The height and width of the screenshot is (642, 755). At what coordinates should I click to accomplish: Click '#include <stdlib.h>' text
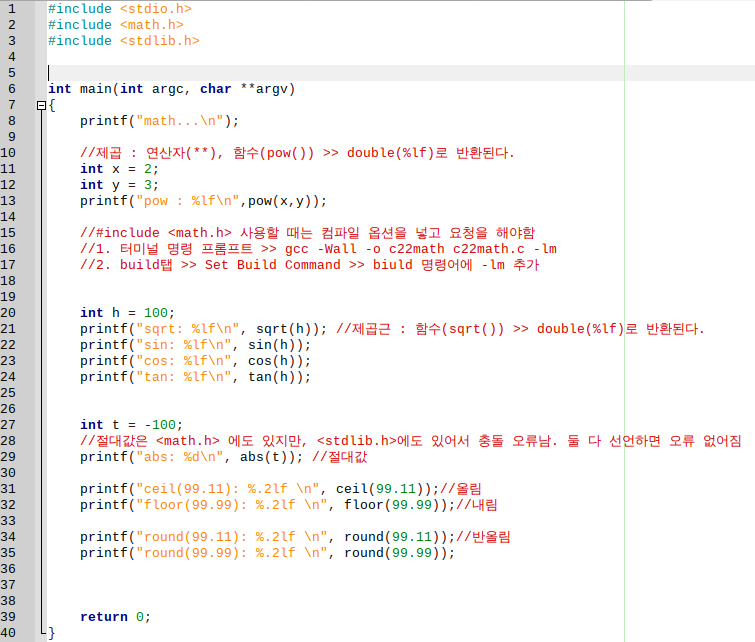[123, 40]
